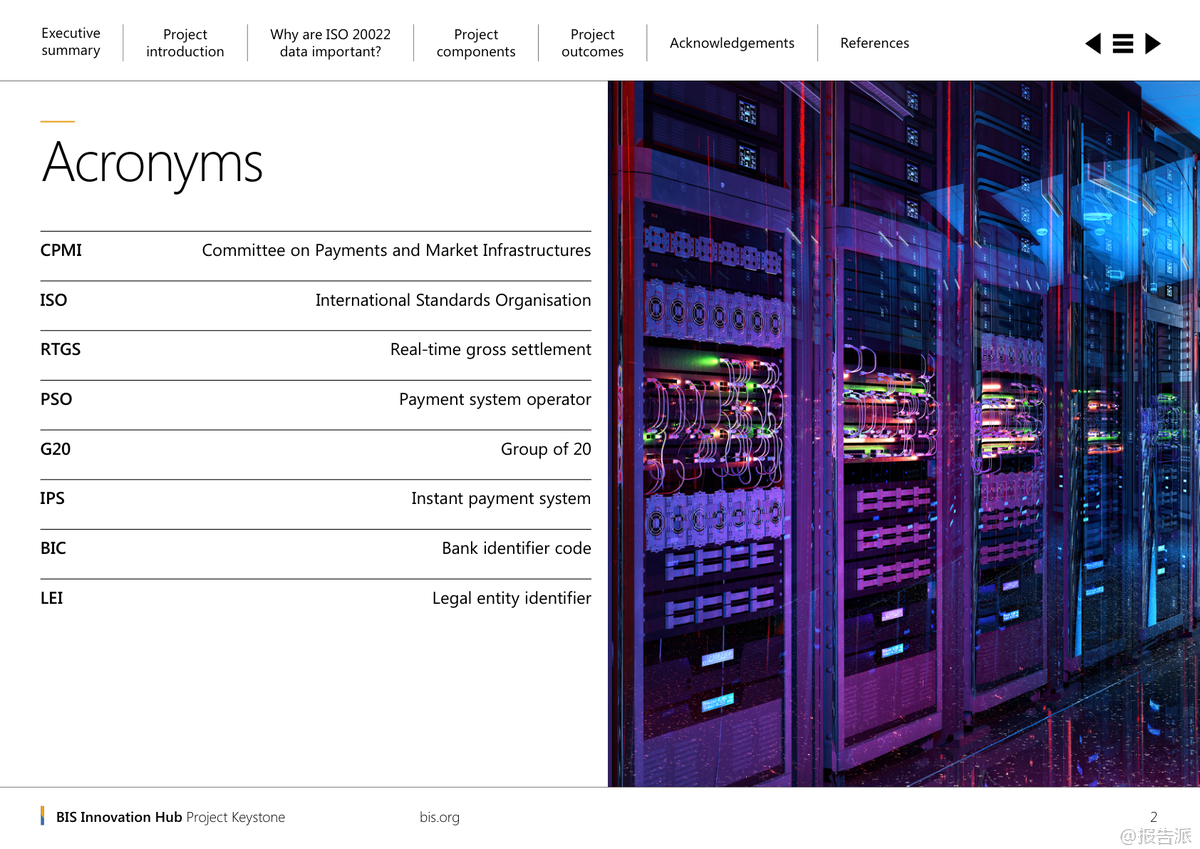
Task: Advance to next page with right arrow
Action: [1153, 43]
